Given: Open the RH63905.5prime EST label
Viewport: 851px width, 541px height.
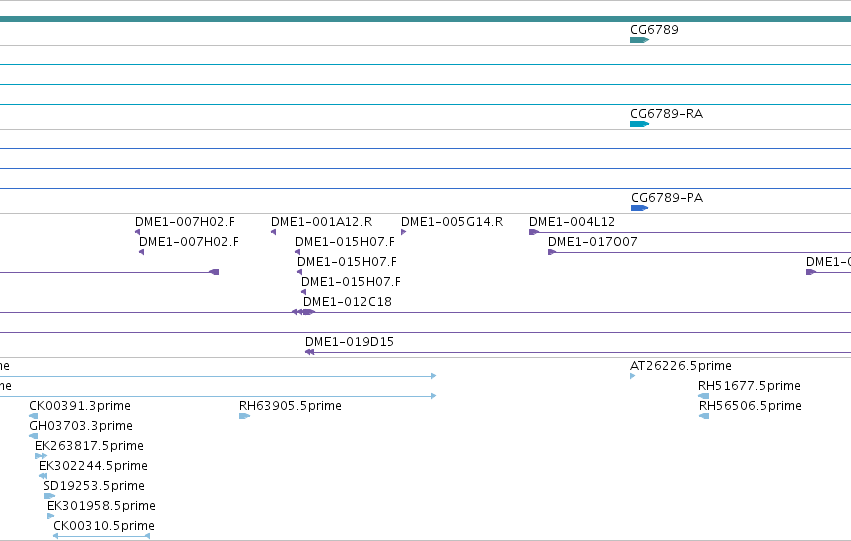Looking at the screenshot, I should click(x=290, y=406).
